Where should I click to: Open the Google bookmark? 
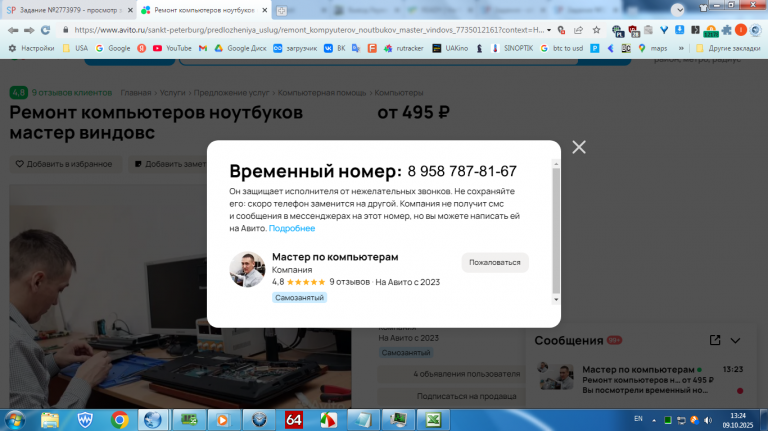tap(113, 48)
